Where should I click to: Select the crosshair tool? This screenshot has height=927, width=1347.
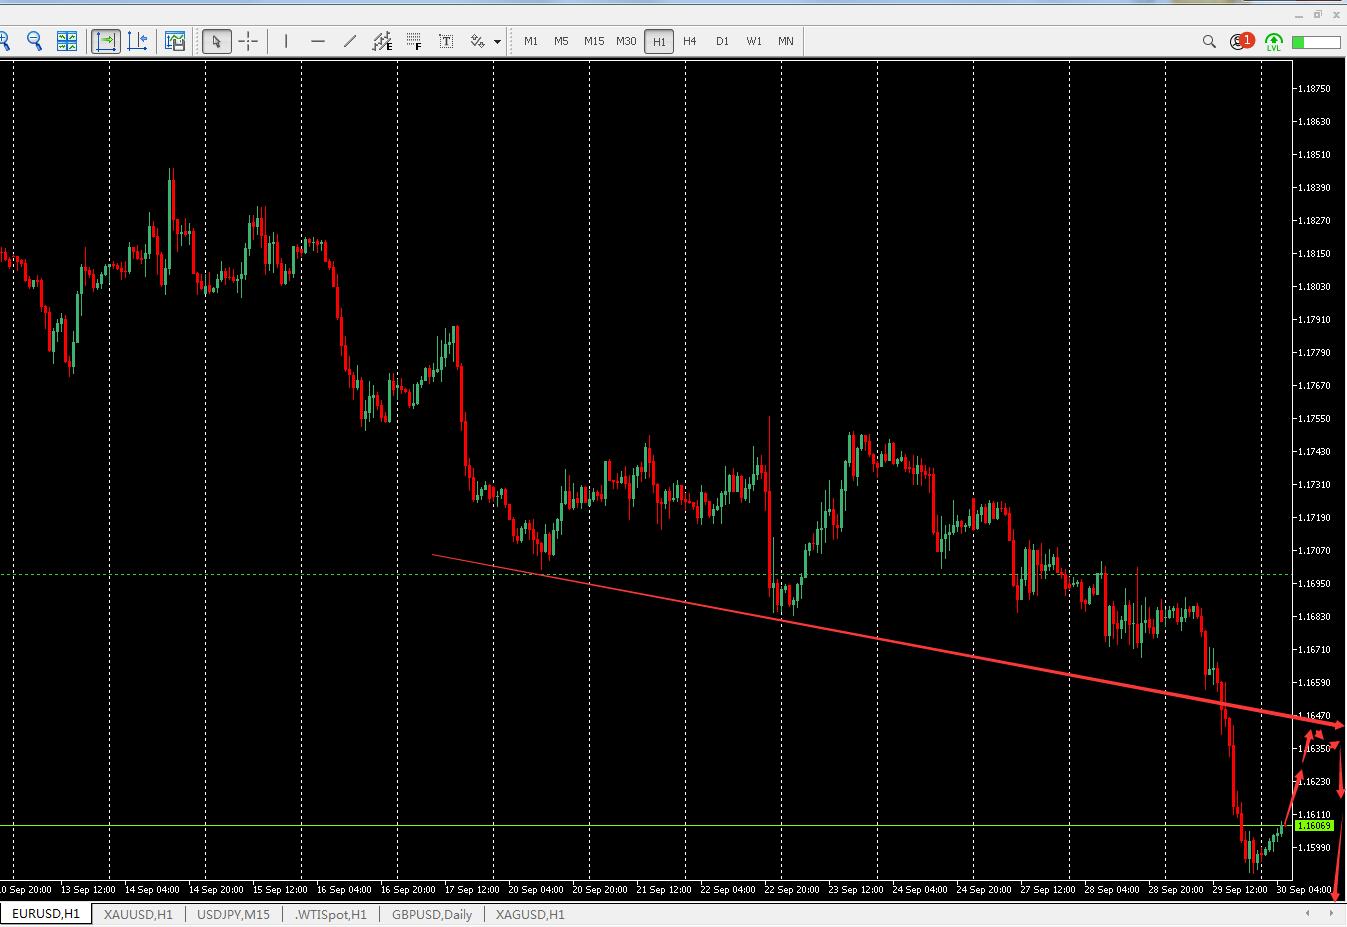coord(248,41)
